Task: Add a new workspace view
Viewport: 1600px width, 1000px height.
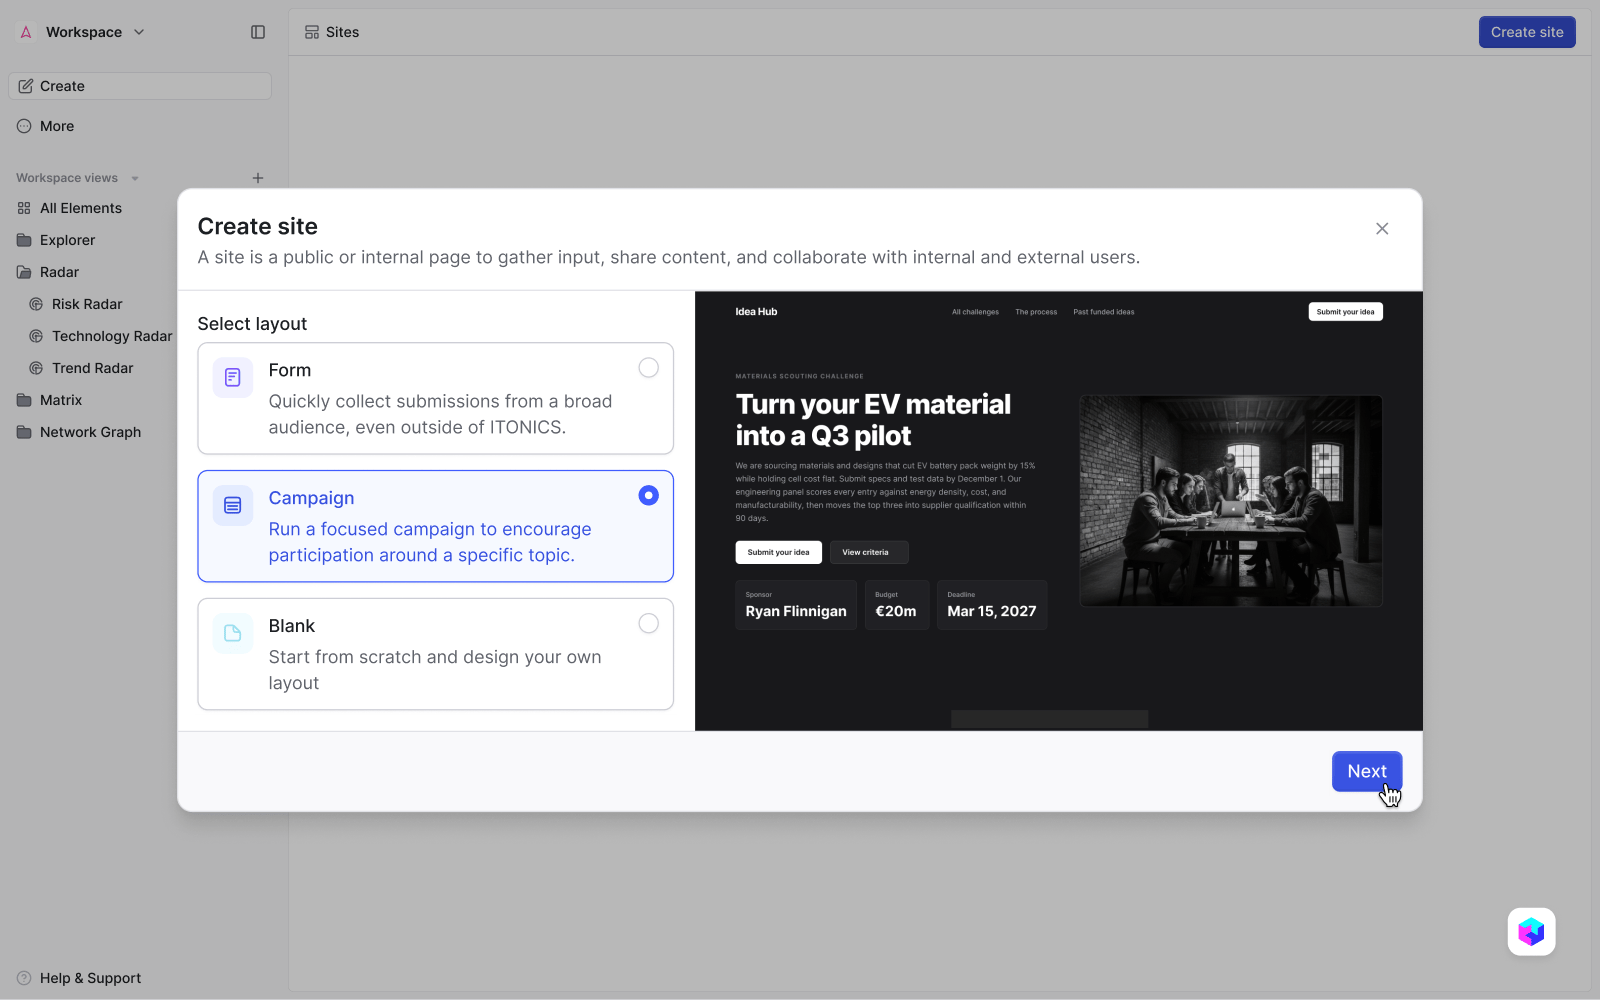Action: click(x=258, y=178)
